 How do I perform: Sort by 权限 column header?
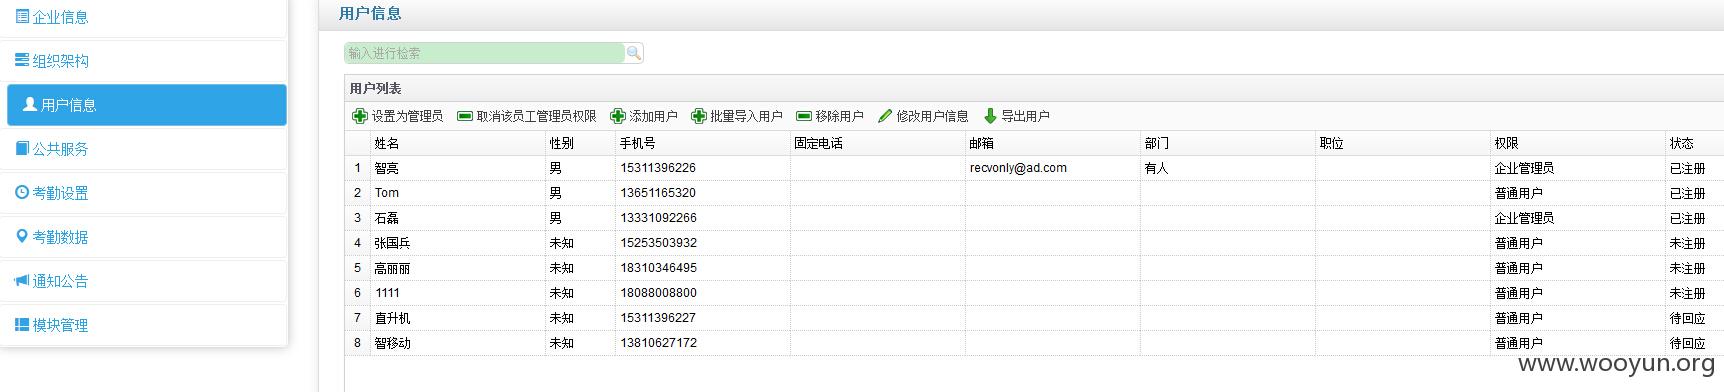1578,143
